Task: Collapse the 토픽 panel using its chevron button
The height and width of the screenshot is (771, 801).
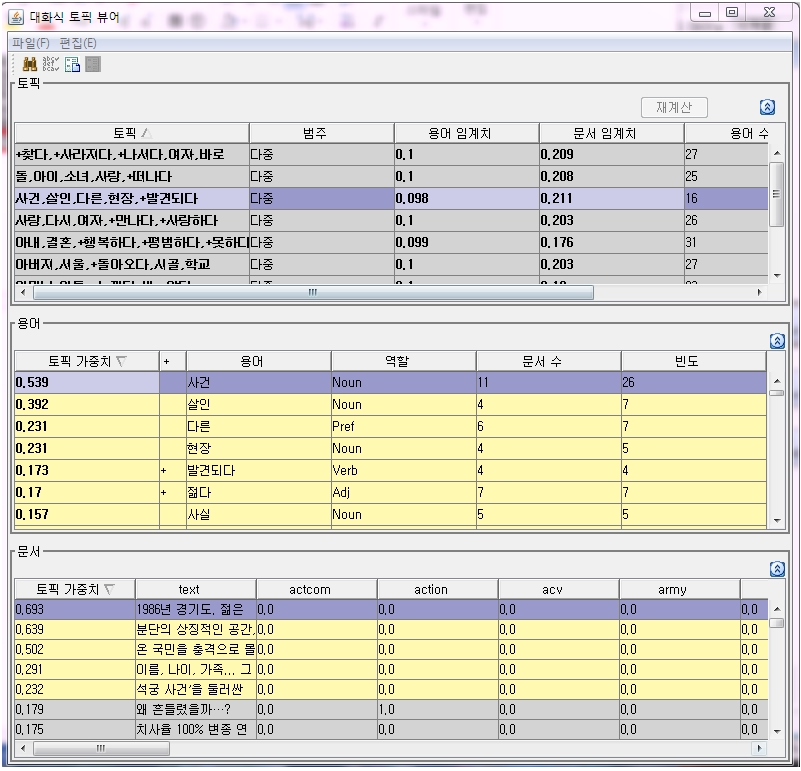Action: [x=767, y=107]
